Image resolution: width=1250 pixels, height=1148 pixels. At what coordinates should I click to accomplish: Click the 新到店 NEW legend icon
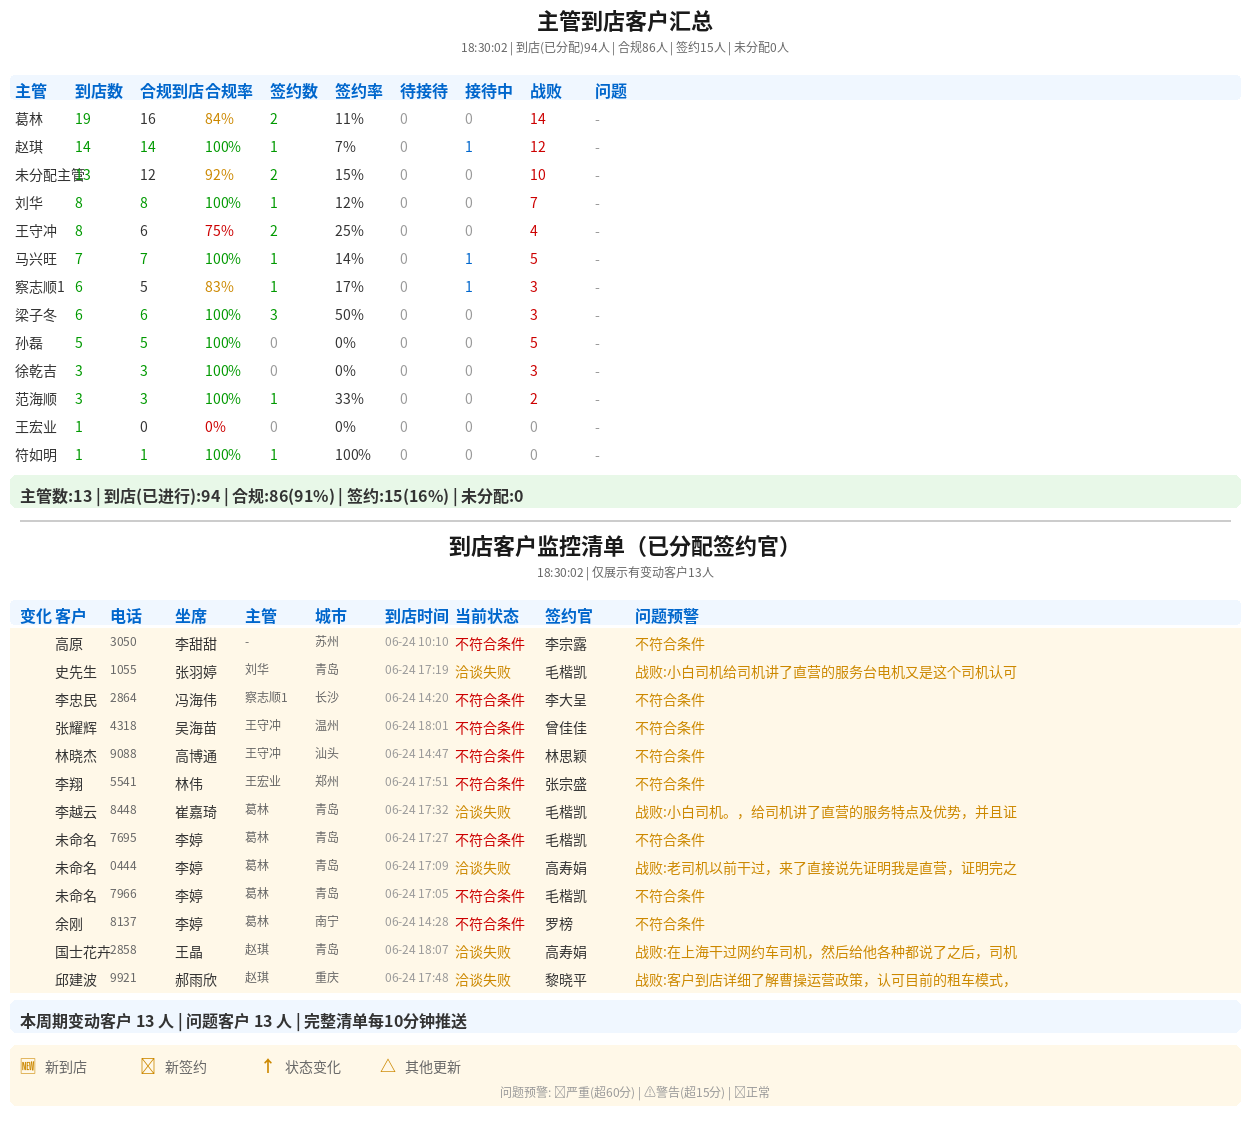(x=28, y=1066)
